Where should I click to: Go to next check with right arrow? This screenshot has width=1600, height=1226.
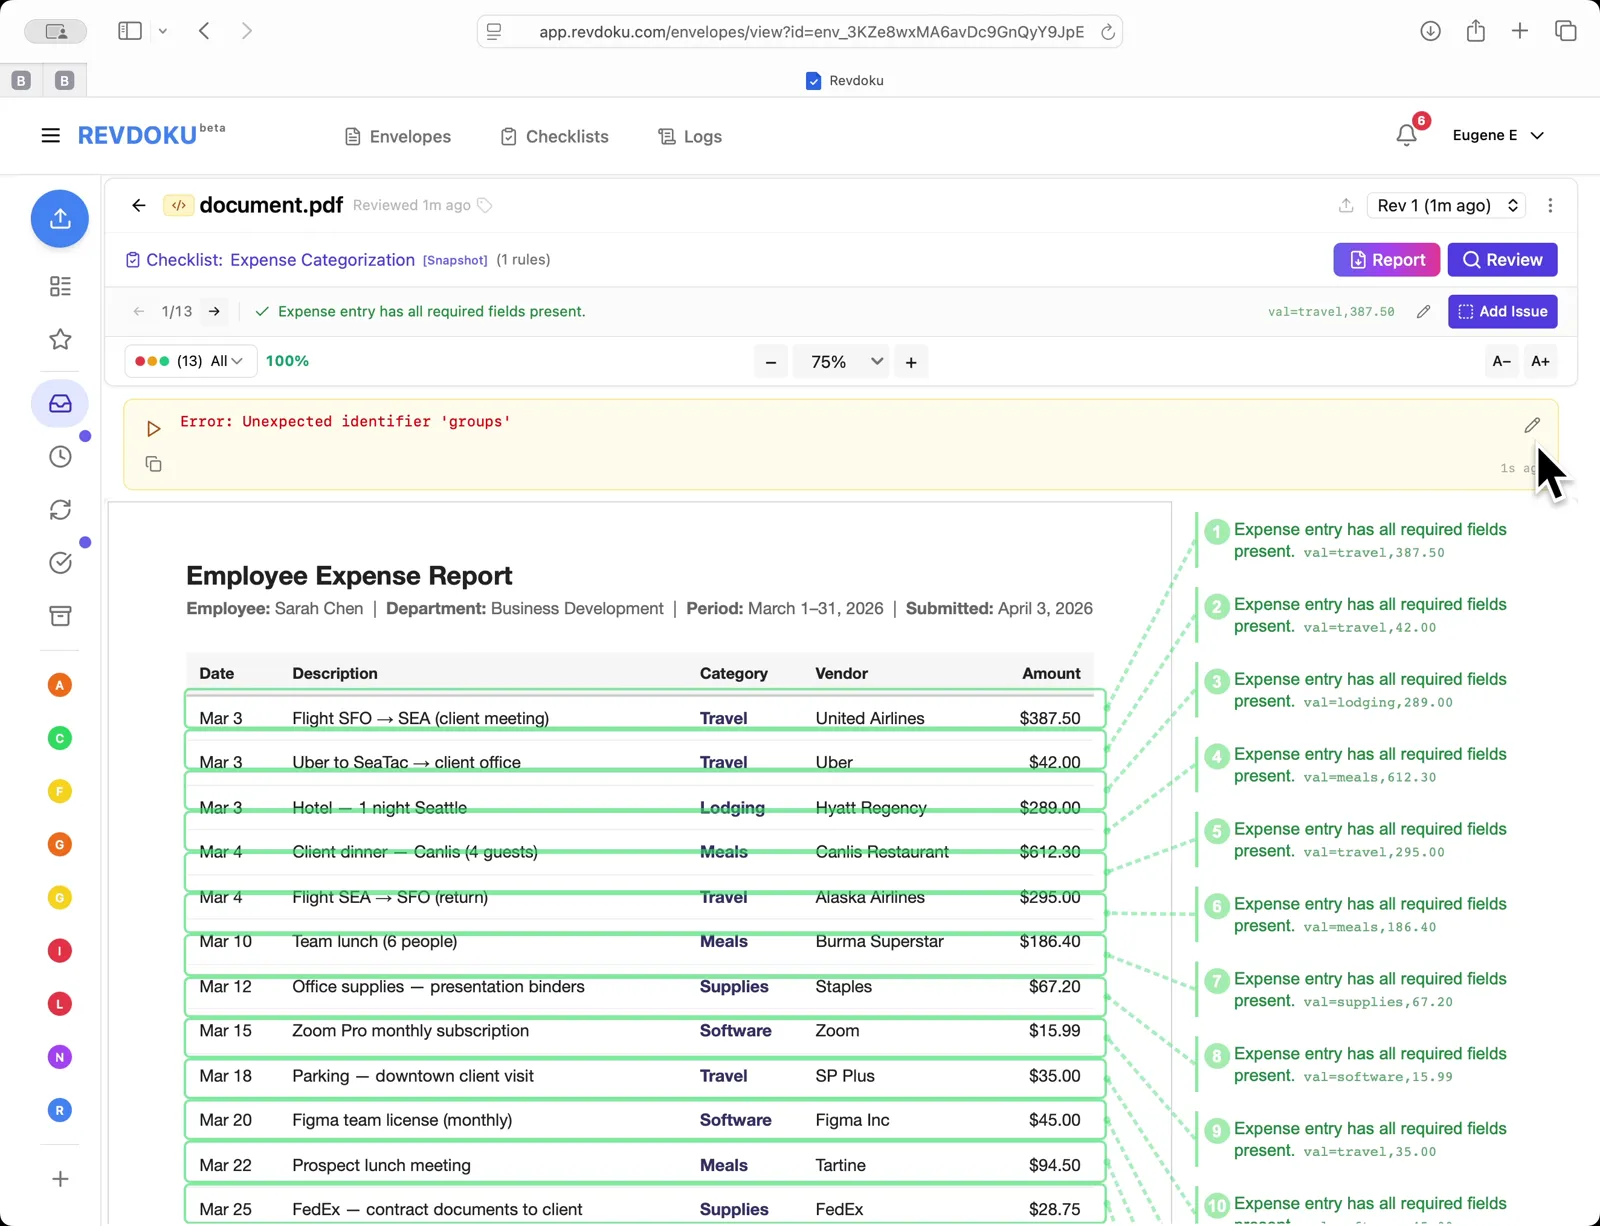coord(214,312)
